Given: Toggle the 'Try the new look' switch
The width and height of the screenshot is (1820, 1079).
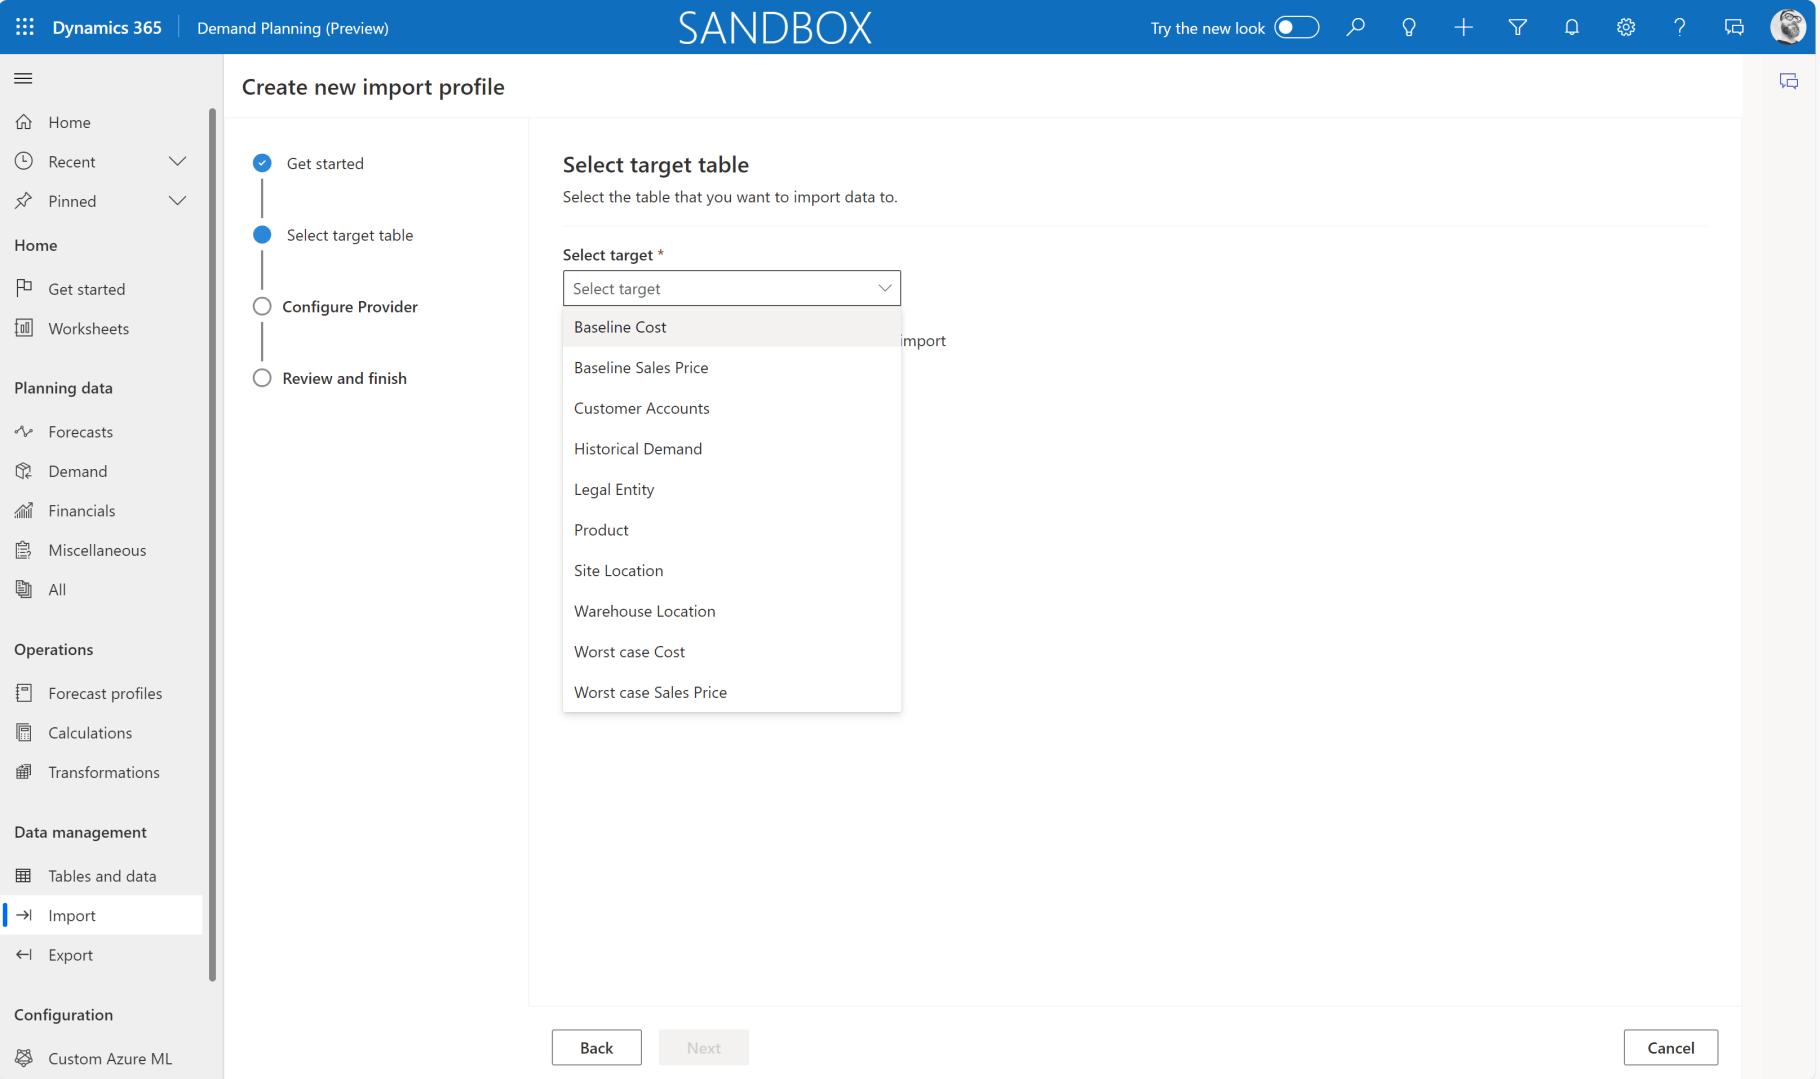Looking at the screenshot, I should [1296, 27].
